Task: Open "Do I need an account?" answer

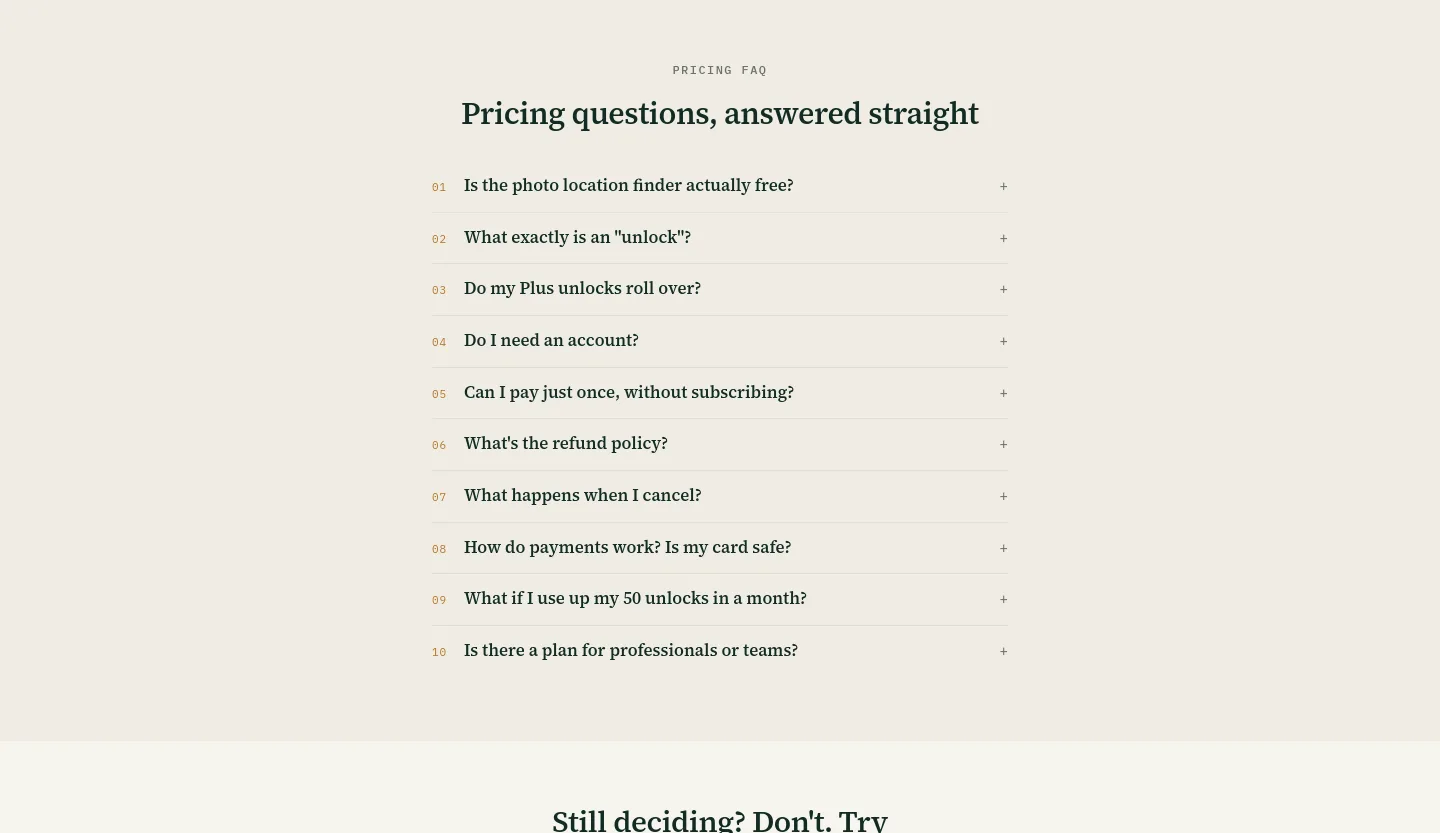Action: [720, 341]
